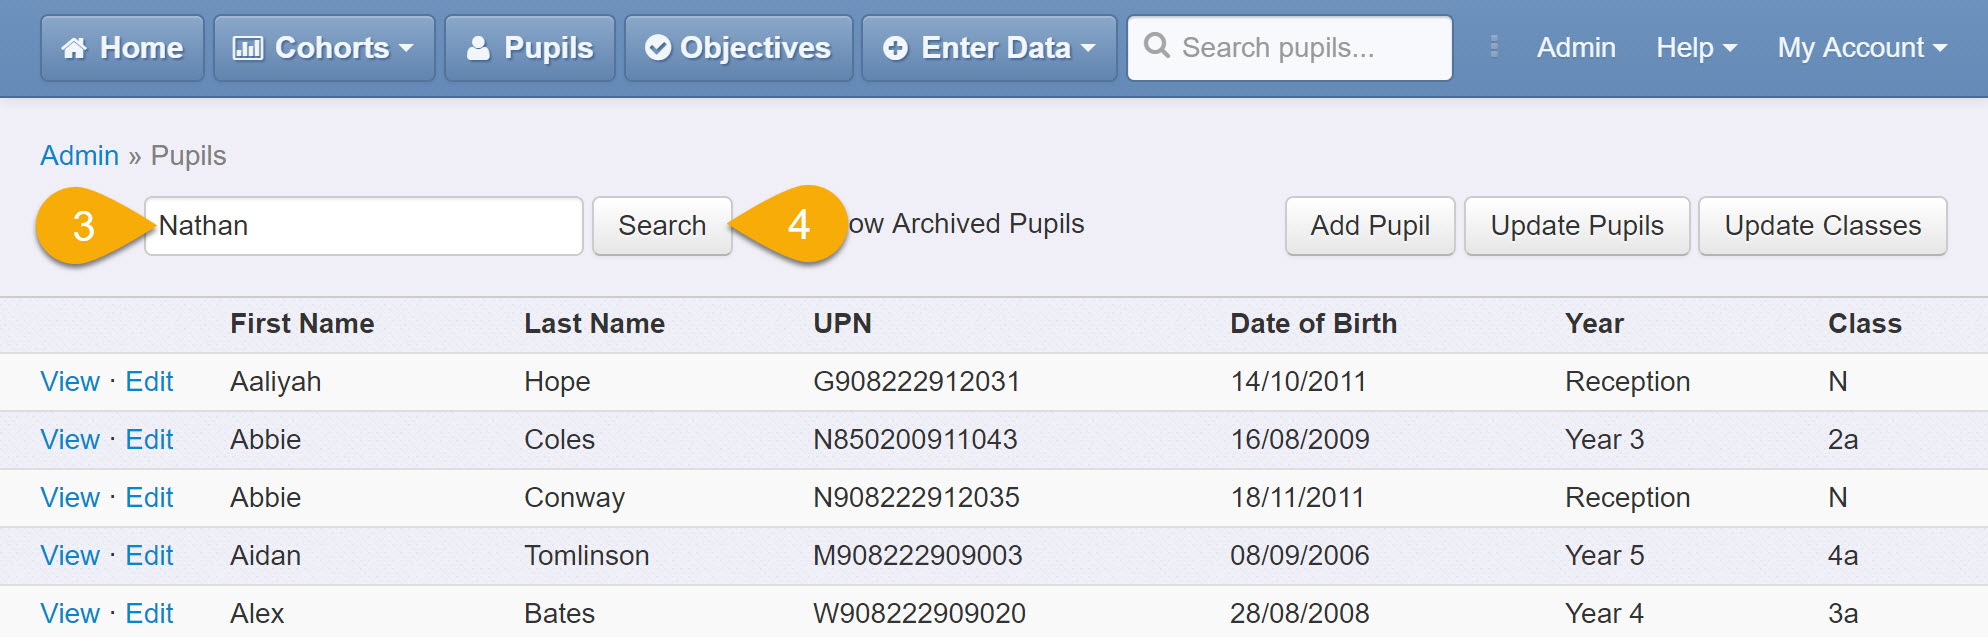Click the Cohorts bar chart icon
Viewport: 1988px width, 637px height.
pos(247,48)
